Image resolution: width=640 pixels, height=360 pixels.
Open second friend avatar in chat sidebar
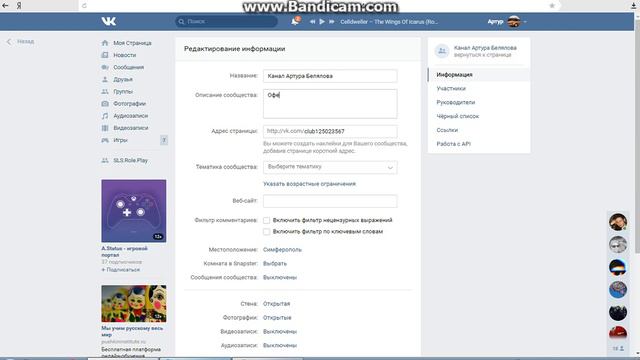(x=618, y=244)
